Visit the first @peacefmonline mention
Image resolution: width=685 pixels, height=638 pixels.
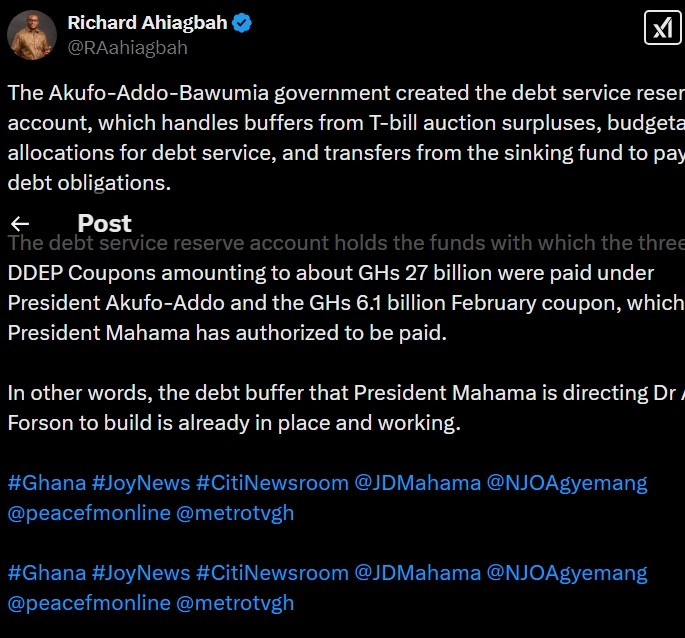88,514
